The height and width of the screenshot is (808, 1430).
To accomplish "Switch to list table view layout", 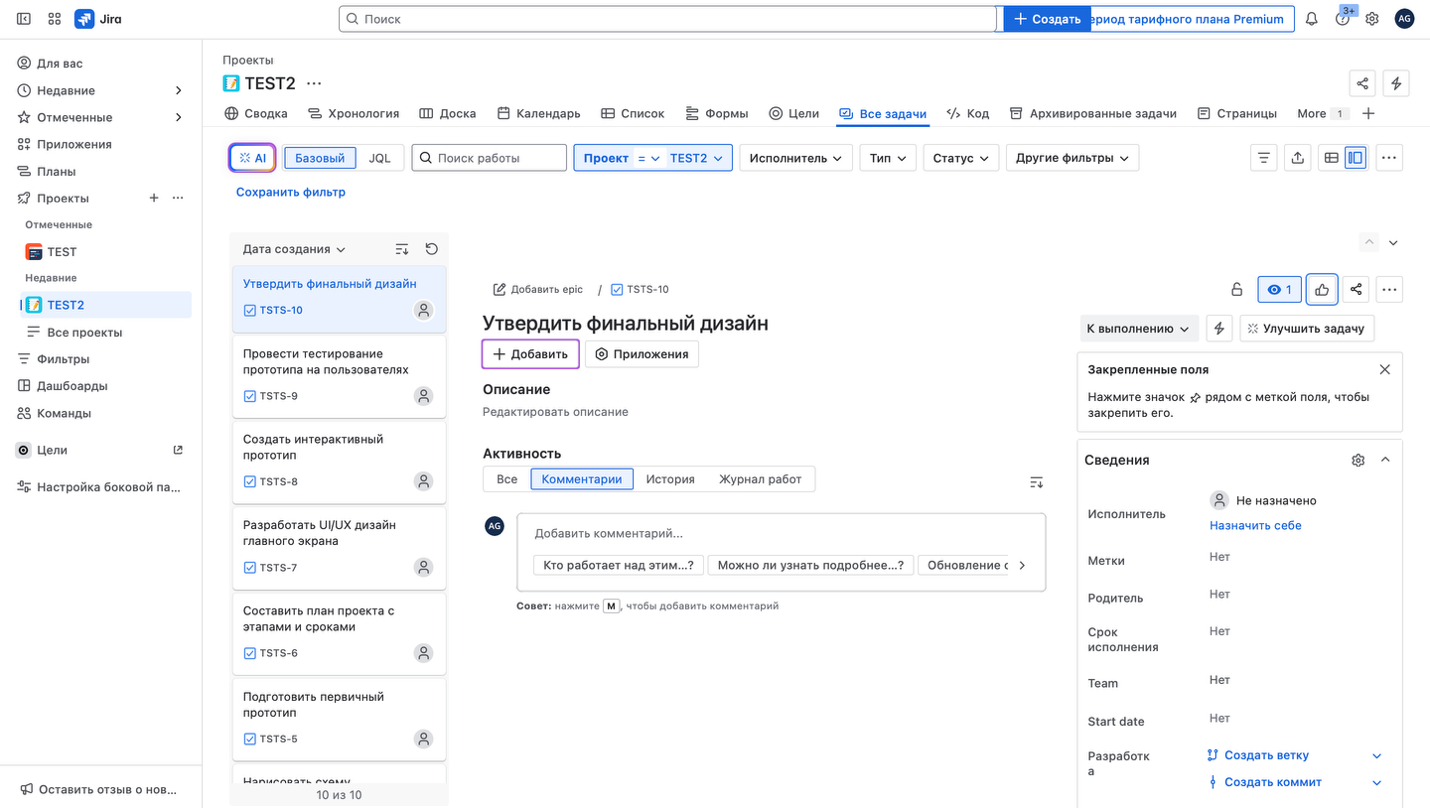I will [1331, 158].
